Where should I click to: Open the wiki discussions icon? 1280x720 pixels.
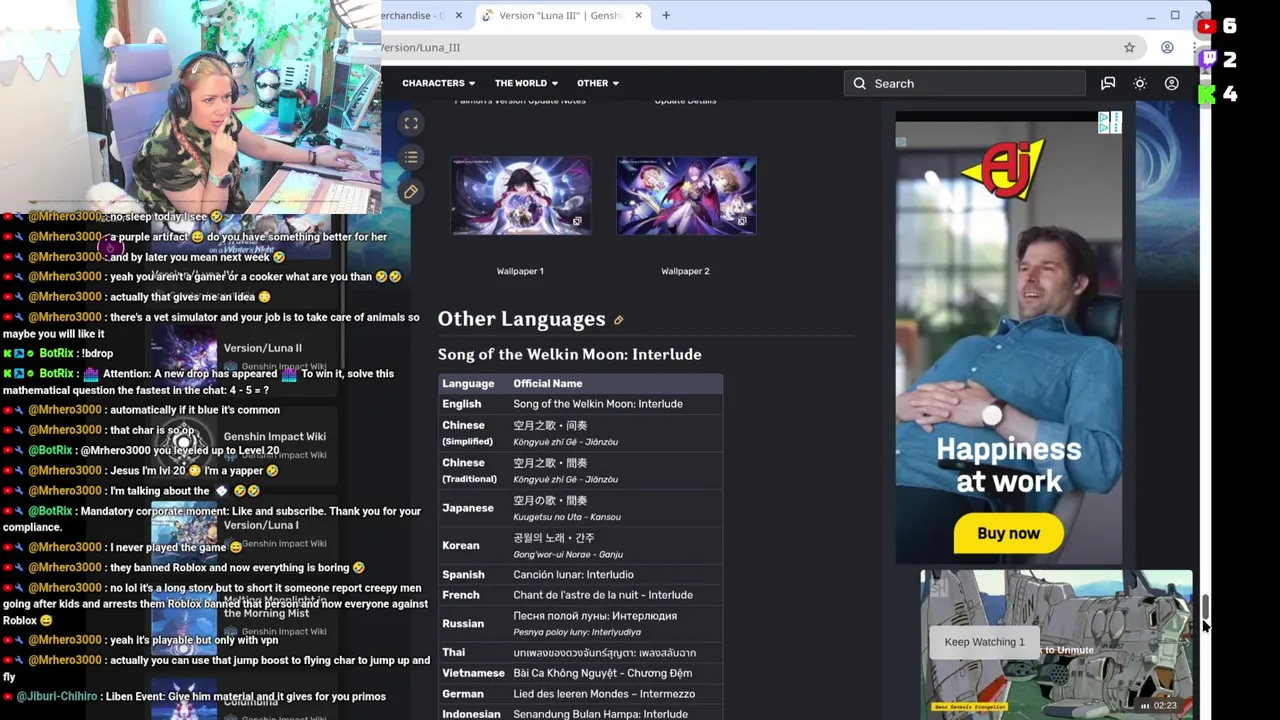(x=1108, y=83)
